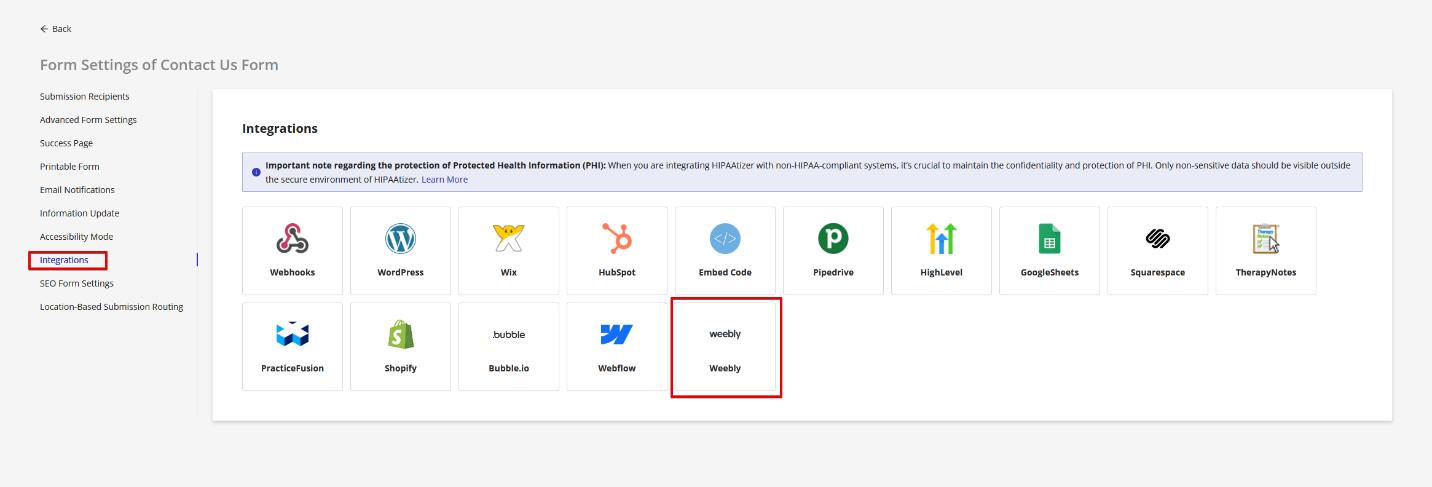Select the Bubble.io integration tile
This screenshot has height=487, width=1432.
tap(508, 346)
